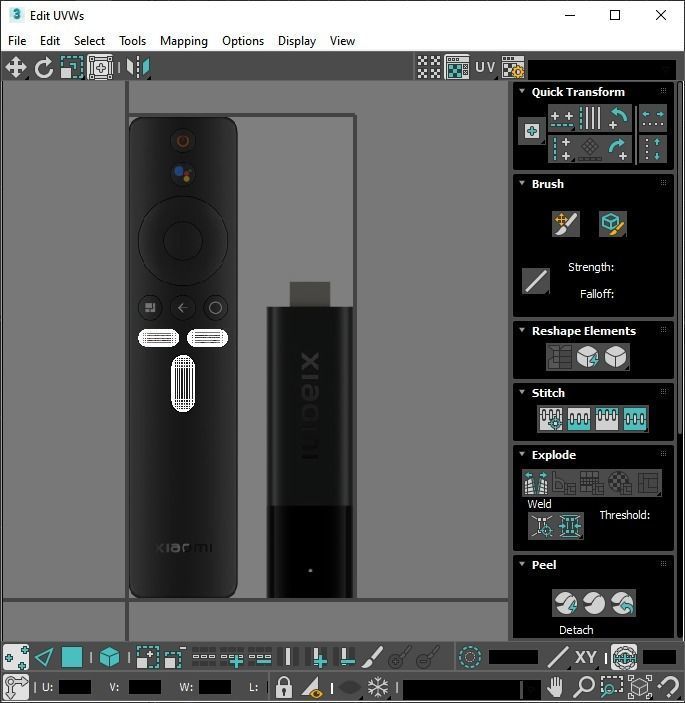This screenshot has height=703, width=685.
Task: Collapse the Brush rollout
Action: point(522,183)
